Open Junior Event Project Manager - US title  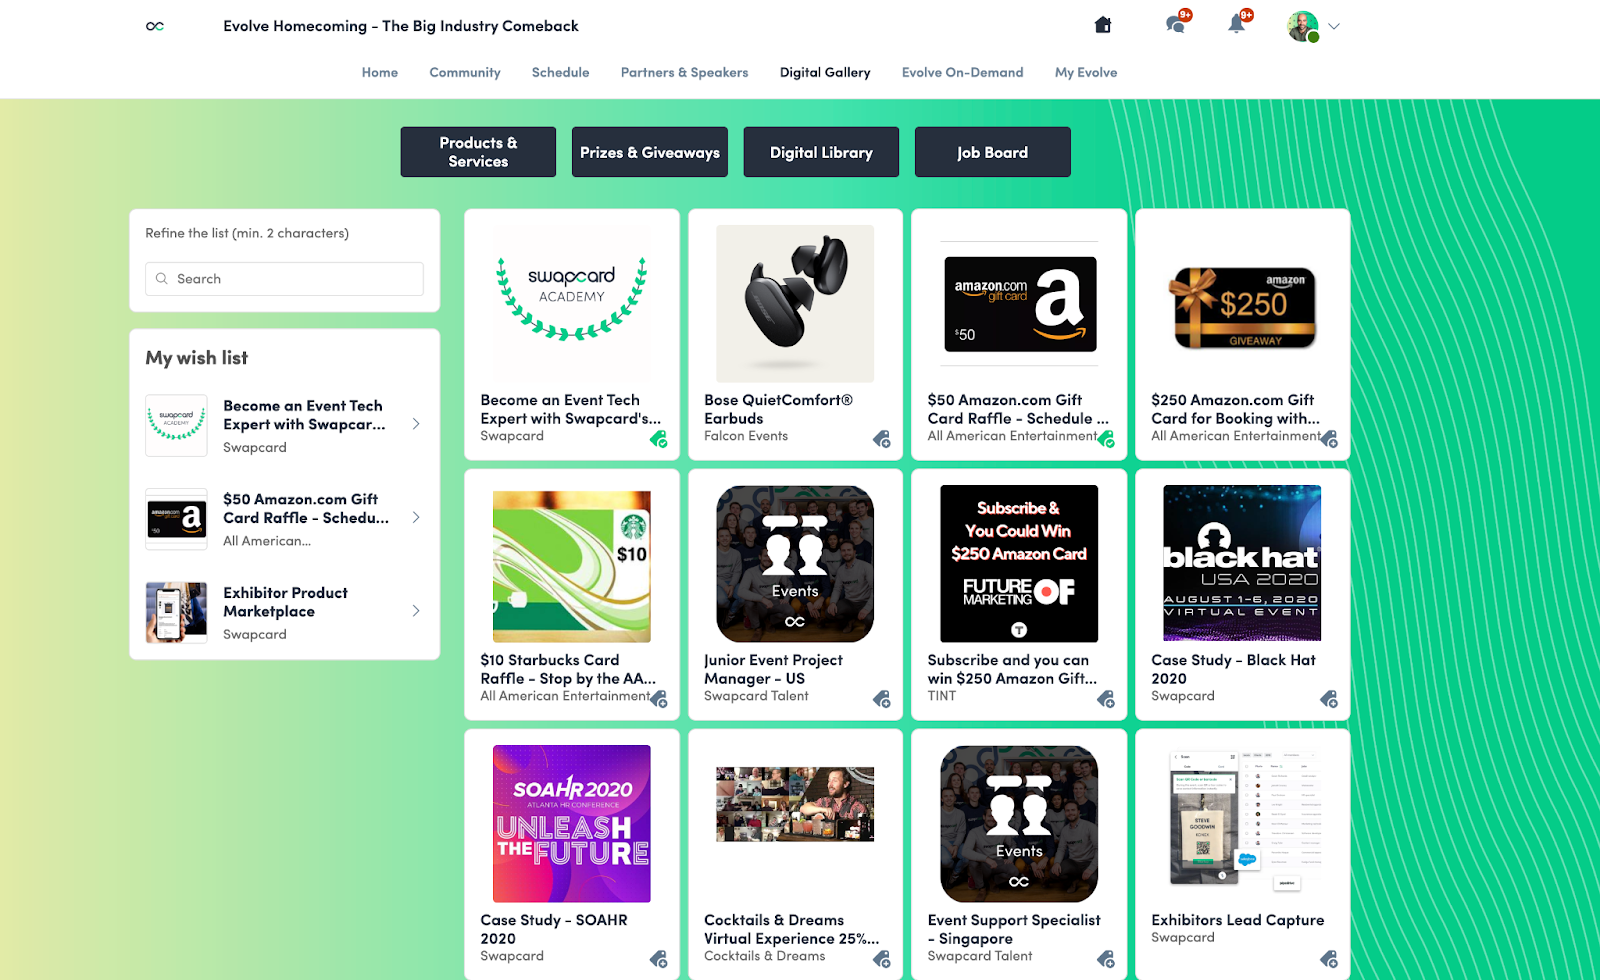773,669
